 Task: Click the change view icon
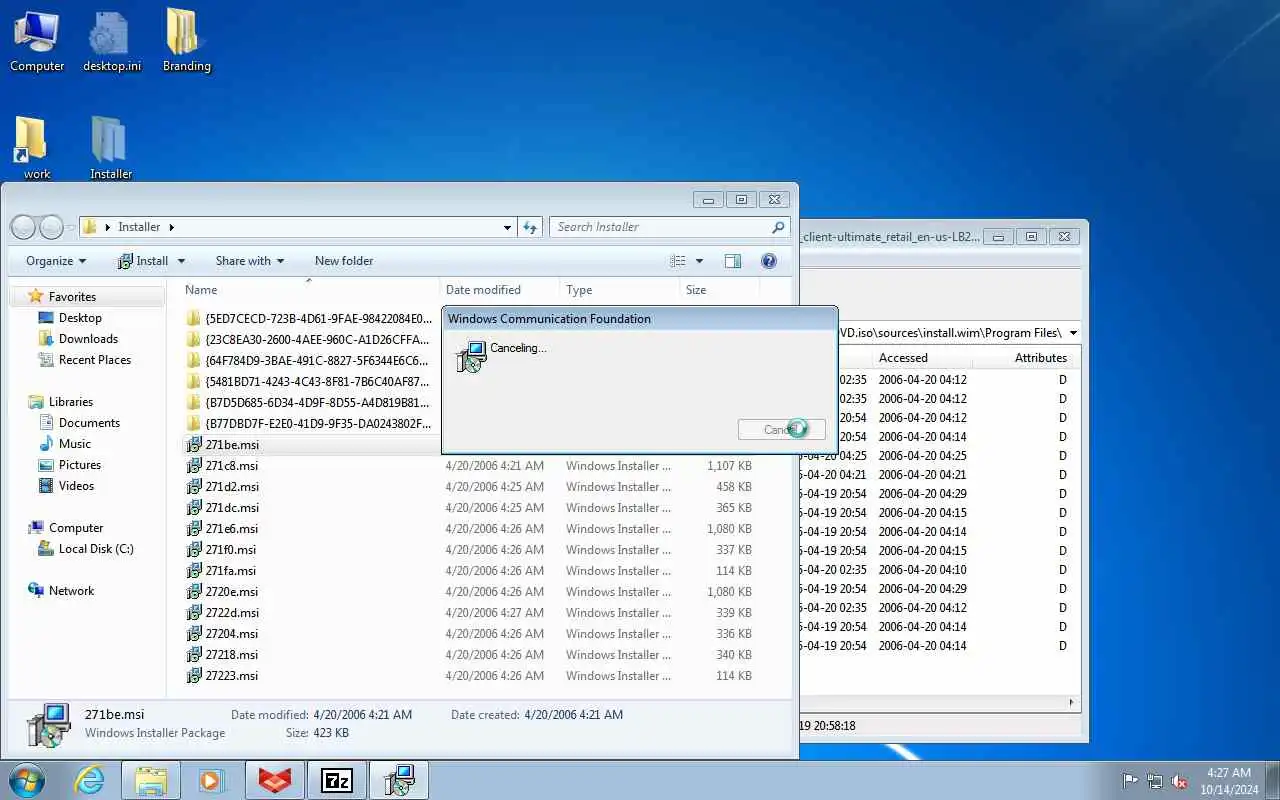678,261
